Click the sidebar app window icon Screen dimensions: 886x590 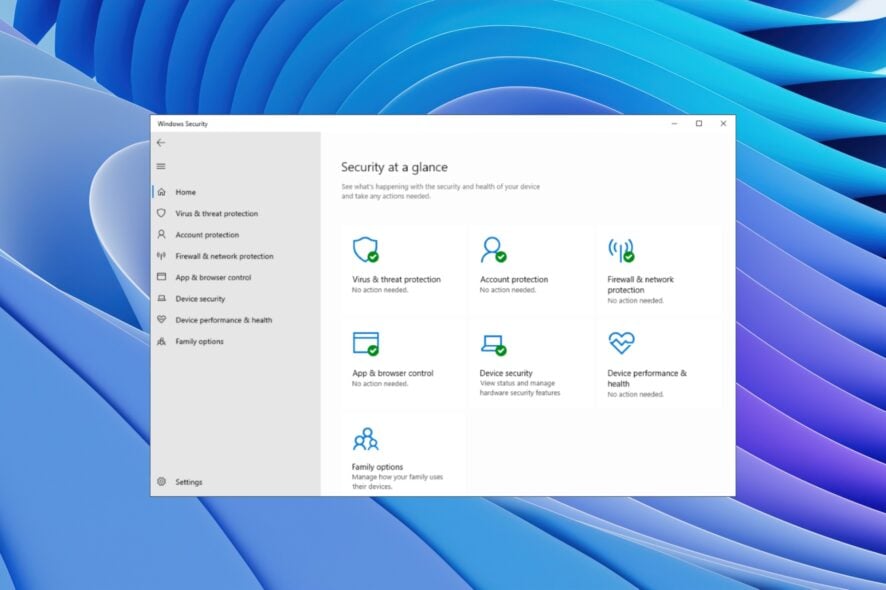pos(162,277)
